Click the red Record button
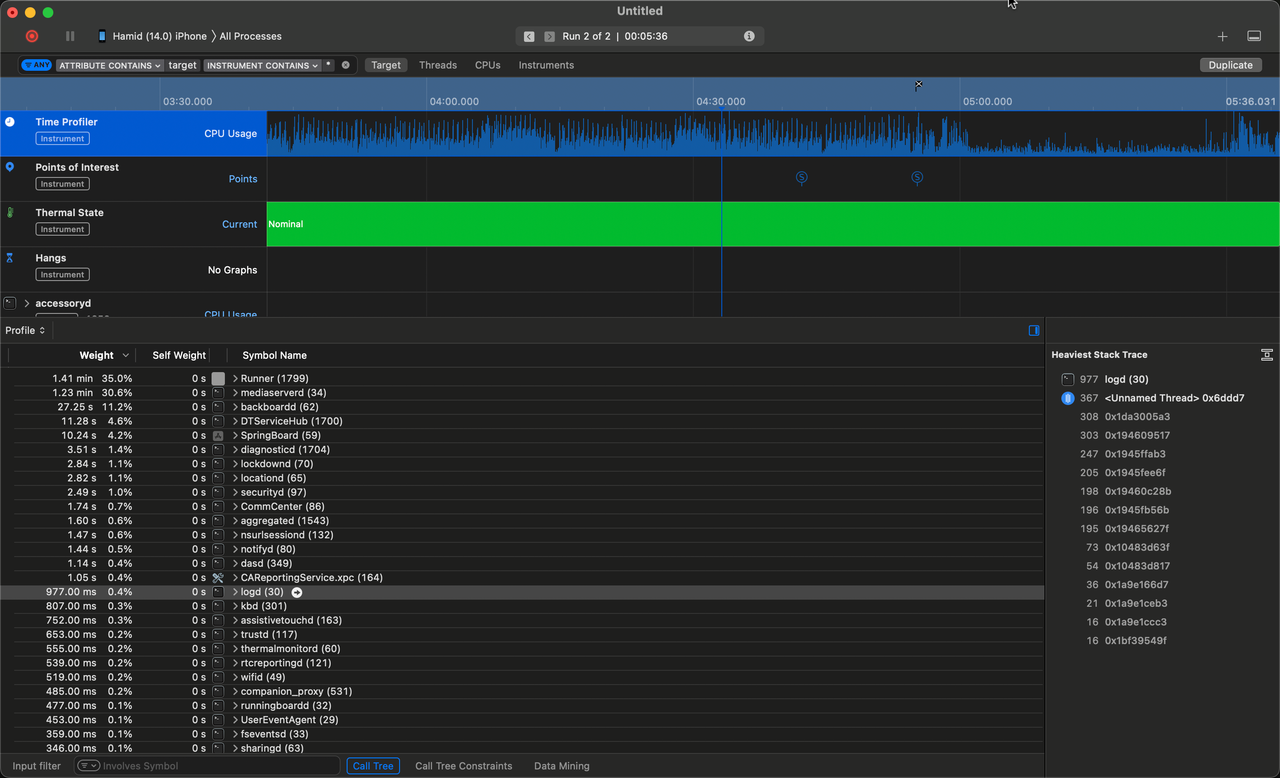Image resolution: width=1280 pixels, height=778 pixels. (32, 36)
